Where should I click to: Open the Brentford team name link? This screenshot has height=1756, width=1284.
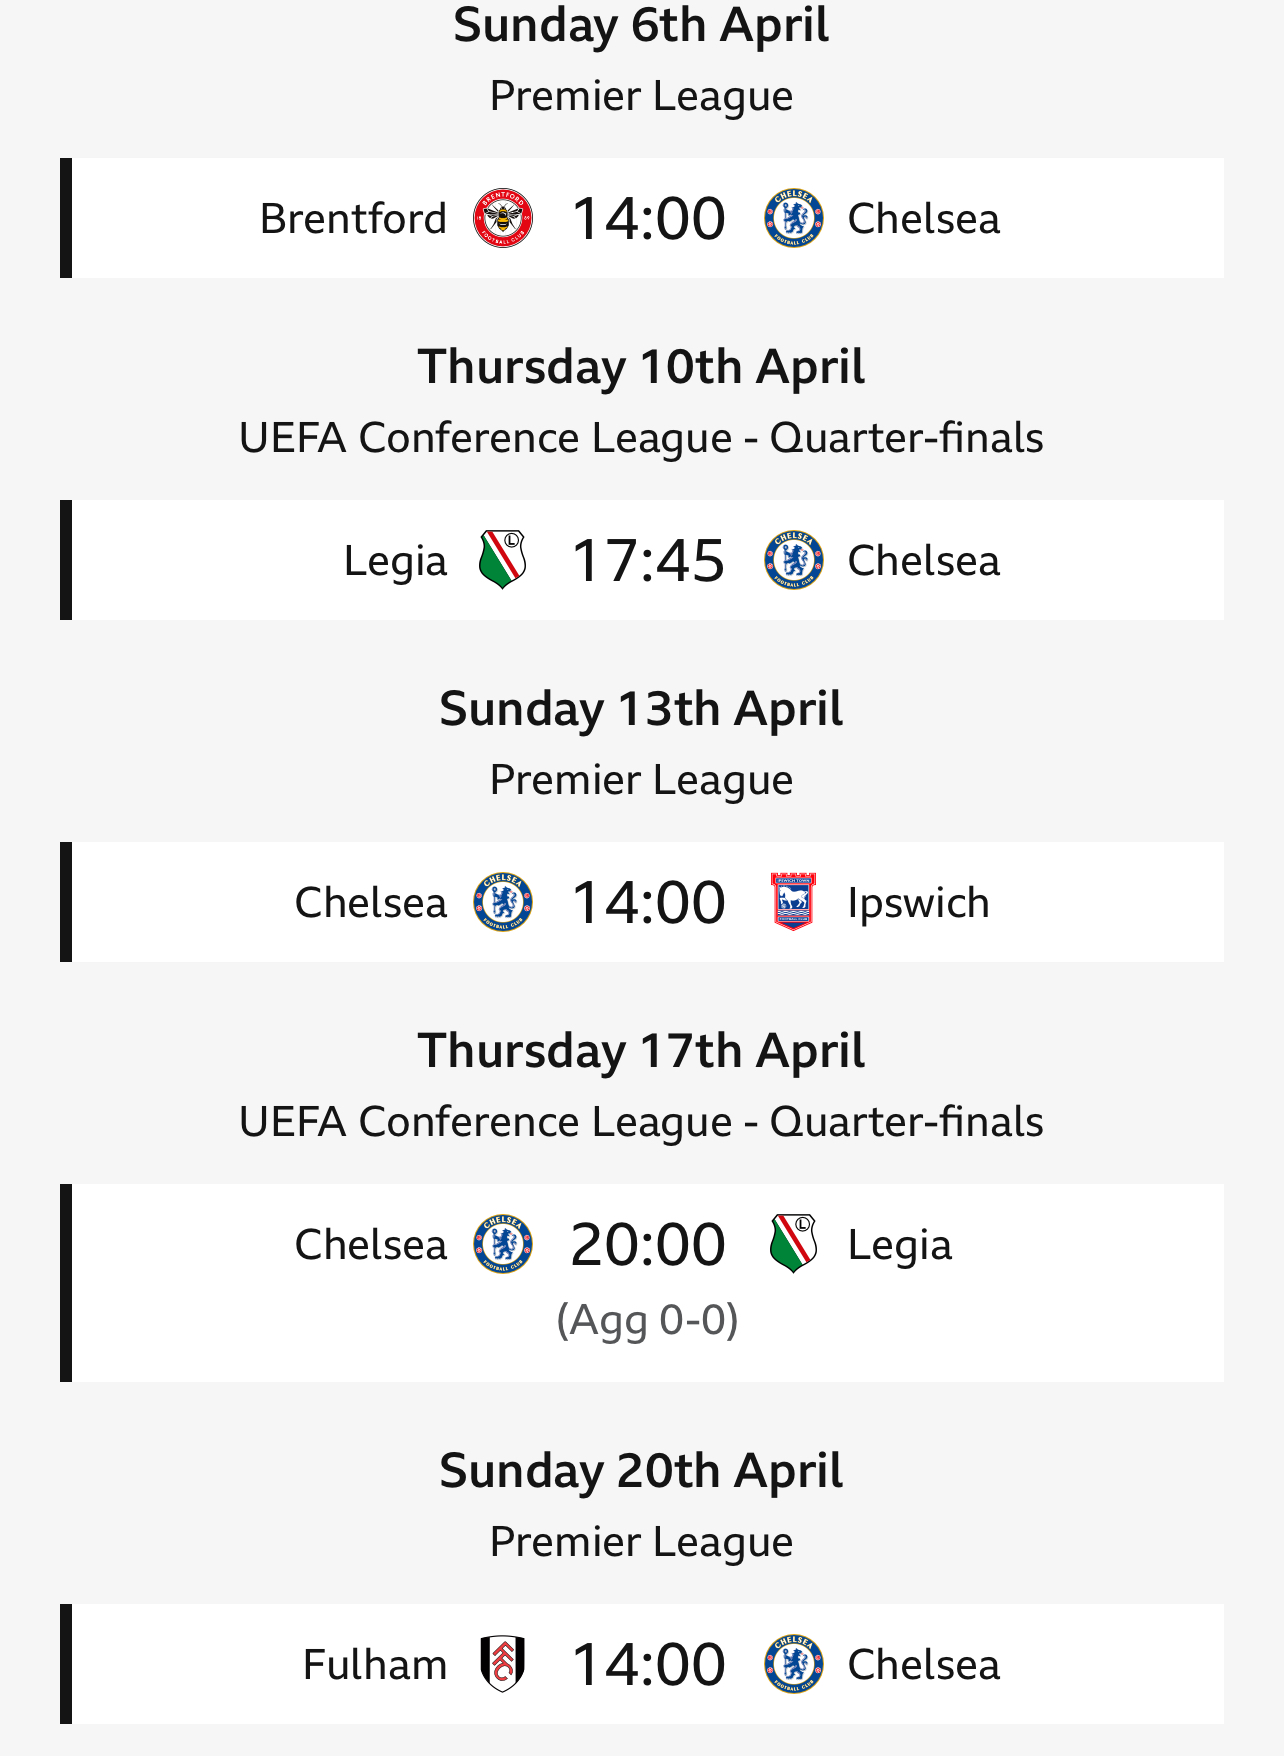pyautogui.click(x=353, y=218)
